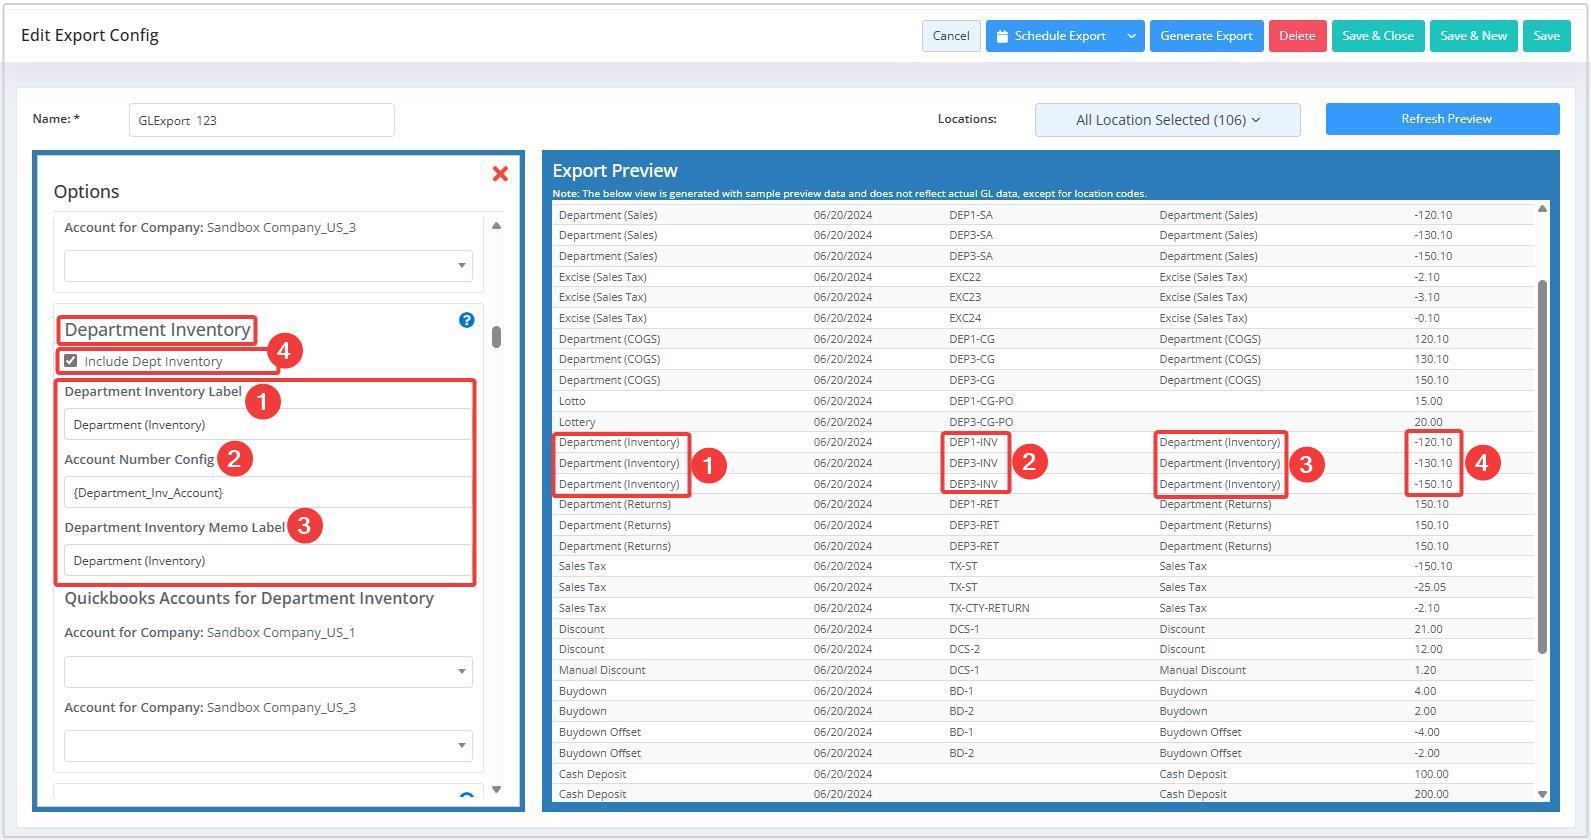
Task: Expand the Schedule Export dropdown arrow
Action: click(1131, 36)
